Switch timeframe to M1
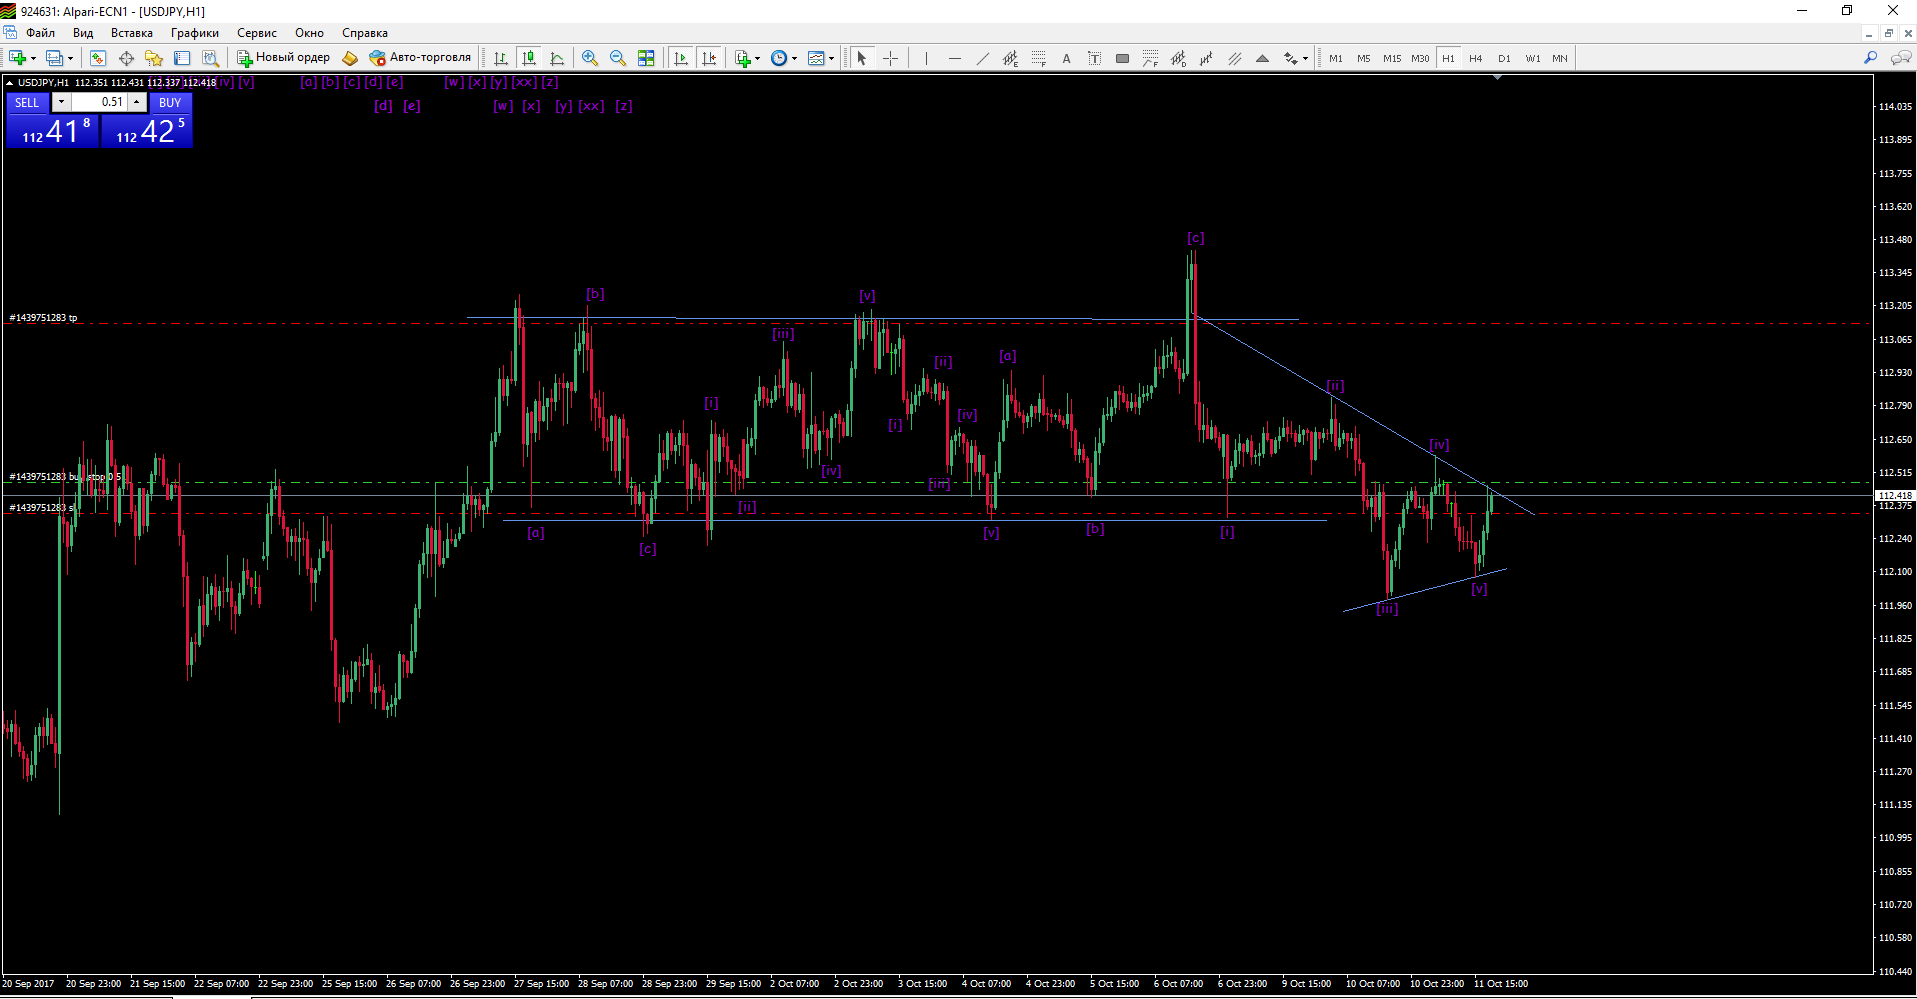This screenshot has width=1917, height=999. pyautogui.click(x=1336, y=58)
